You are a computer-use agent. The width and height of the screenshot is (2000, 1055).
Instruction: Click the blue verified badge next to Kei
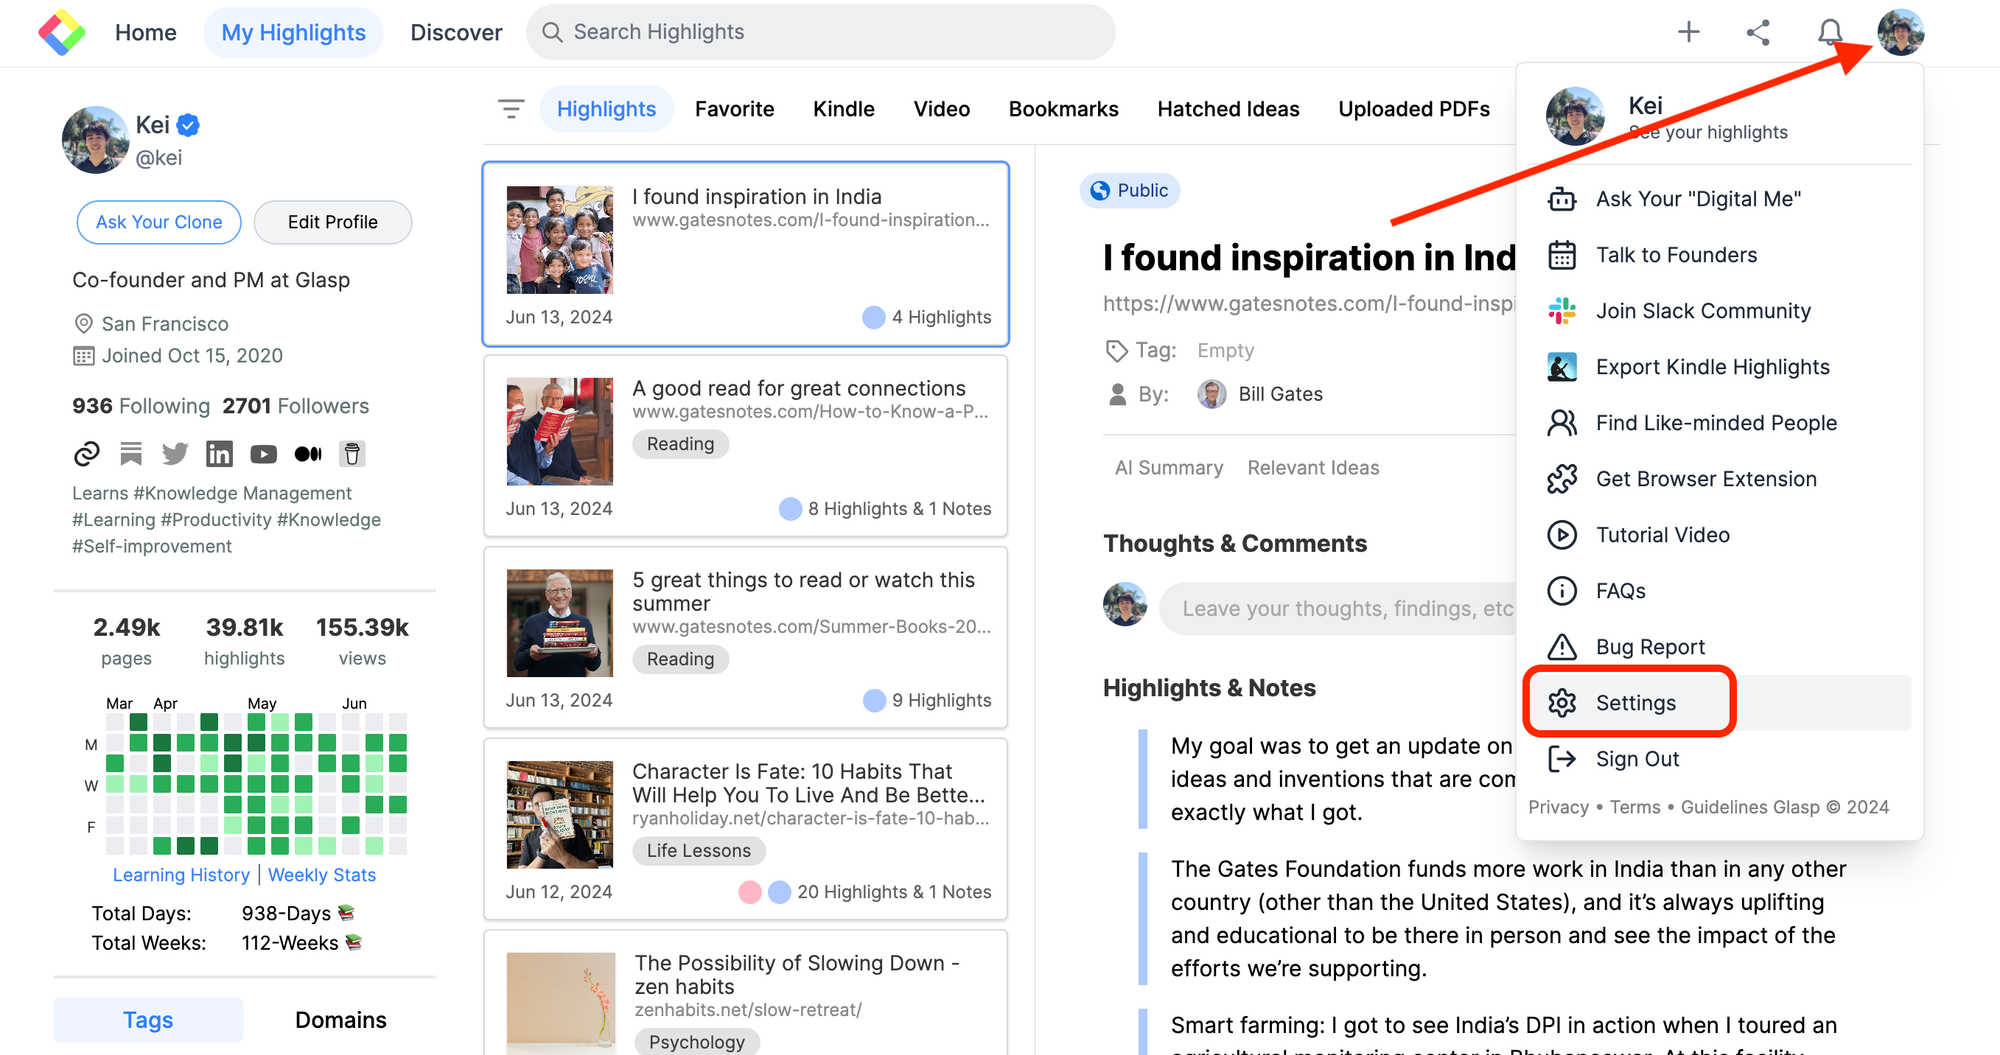coord(188,125)
